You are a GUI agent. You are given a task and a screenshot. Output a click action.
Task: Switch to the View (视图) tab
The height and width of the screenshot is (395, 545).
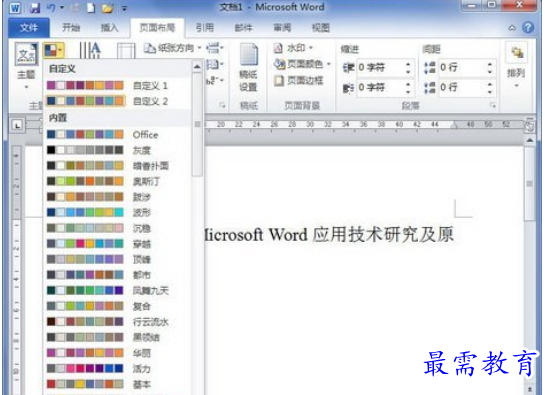tap(320, 27)
